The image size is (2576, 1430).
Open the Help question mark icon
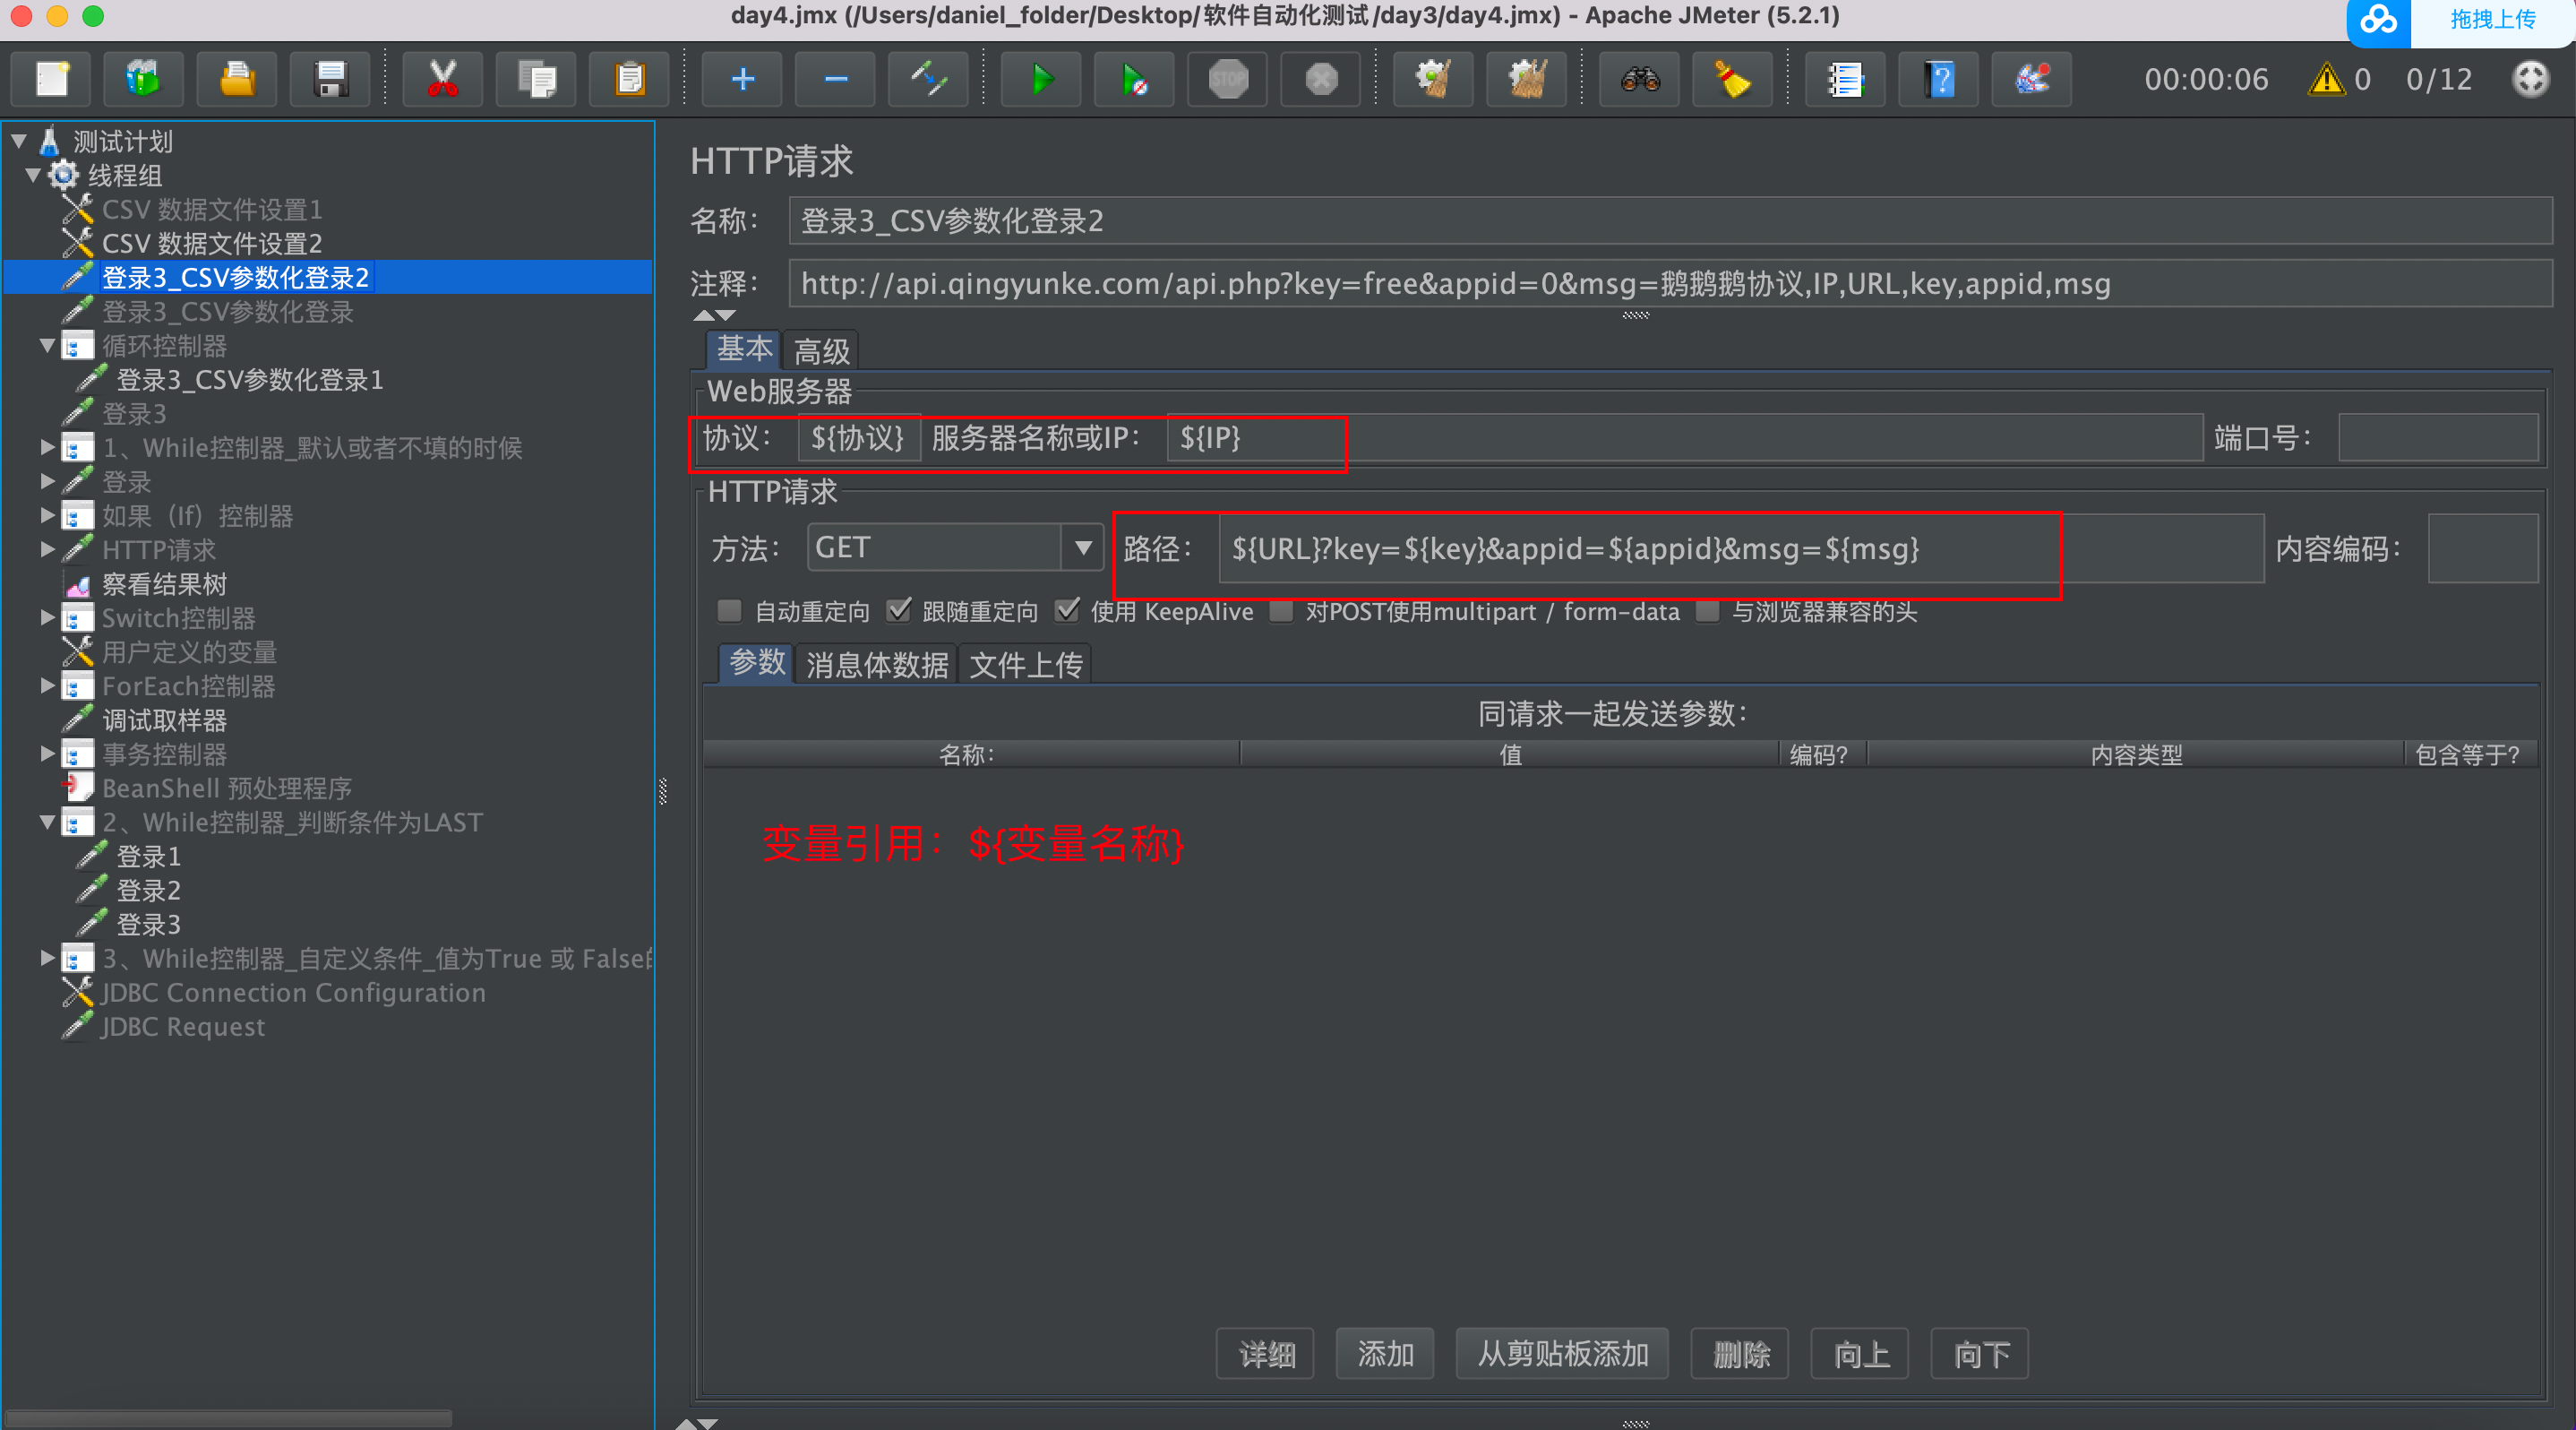coord(1940,79)
